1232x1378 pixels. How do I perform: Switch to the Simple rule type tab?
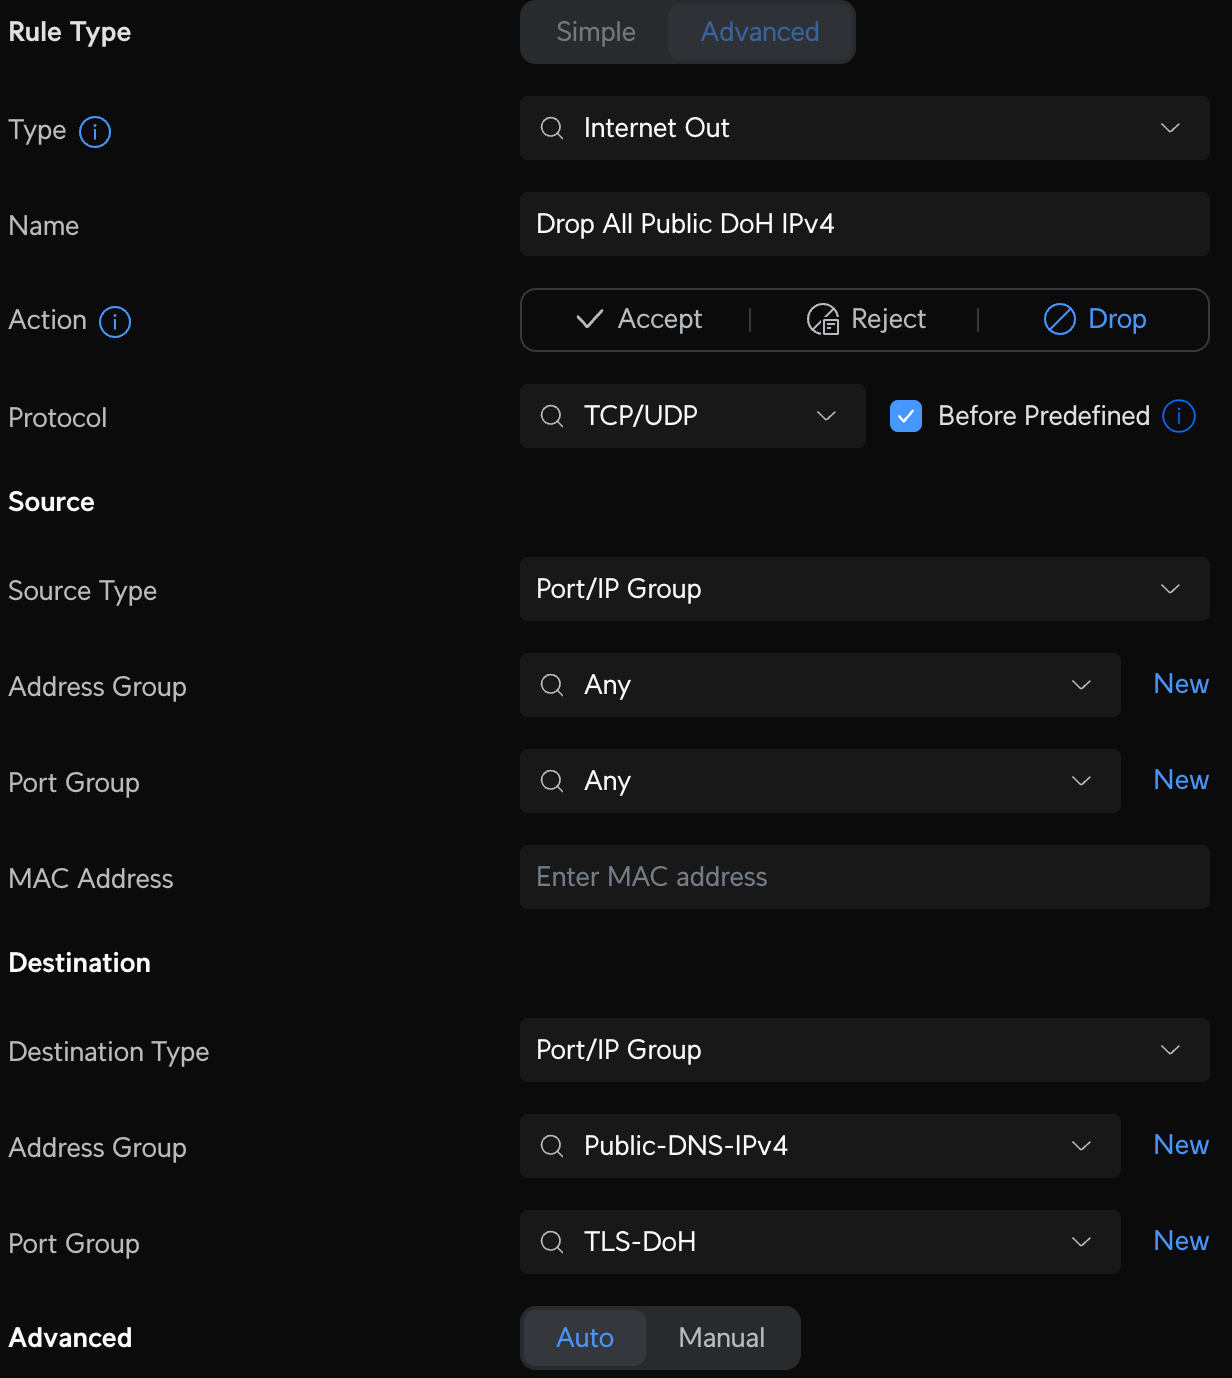[596, 32]
